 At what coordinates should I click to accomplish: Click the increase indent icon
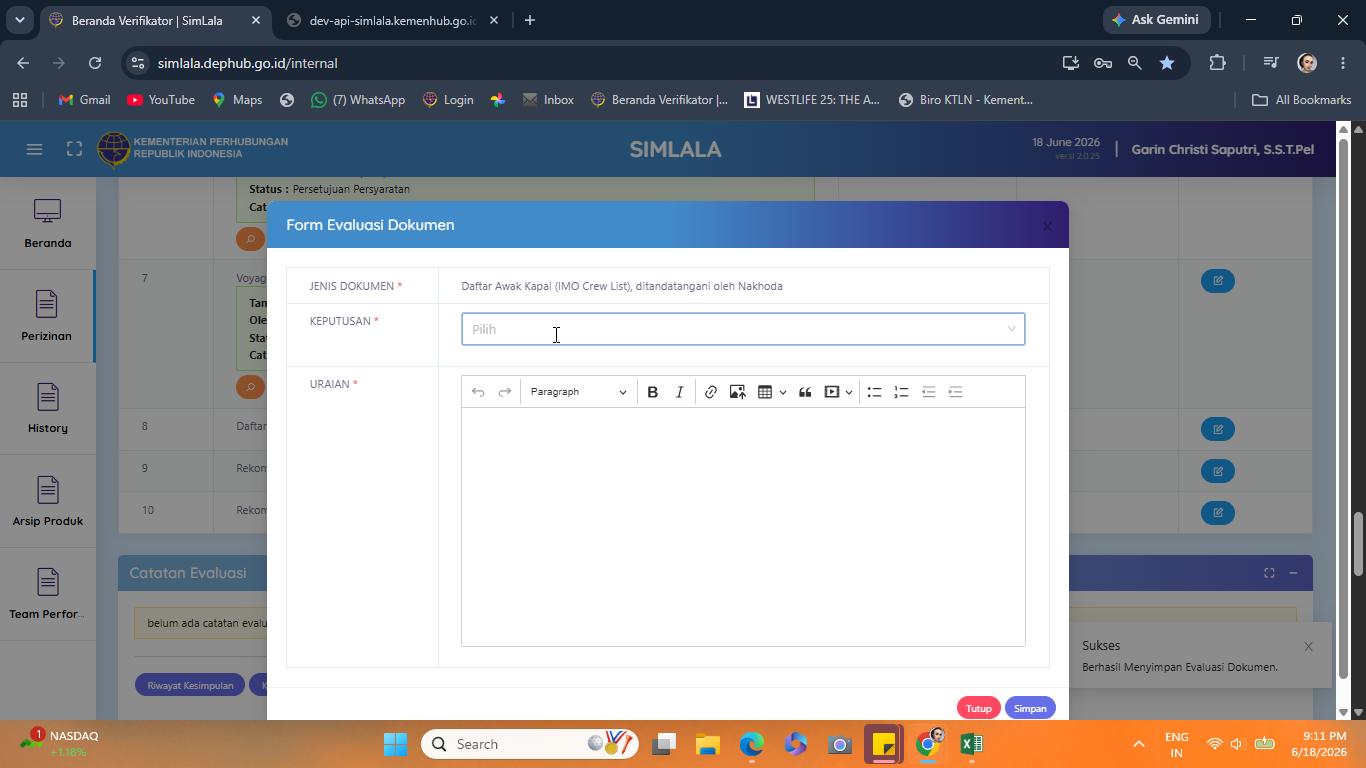[x=955, y=392]
